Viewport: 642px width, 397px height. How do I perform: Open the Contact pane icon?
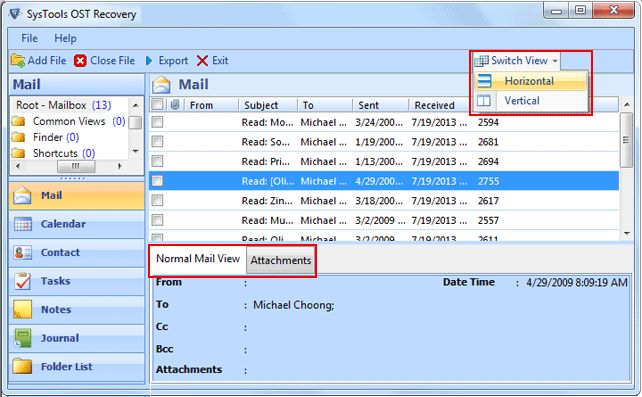click(x=23, y=253)
